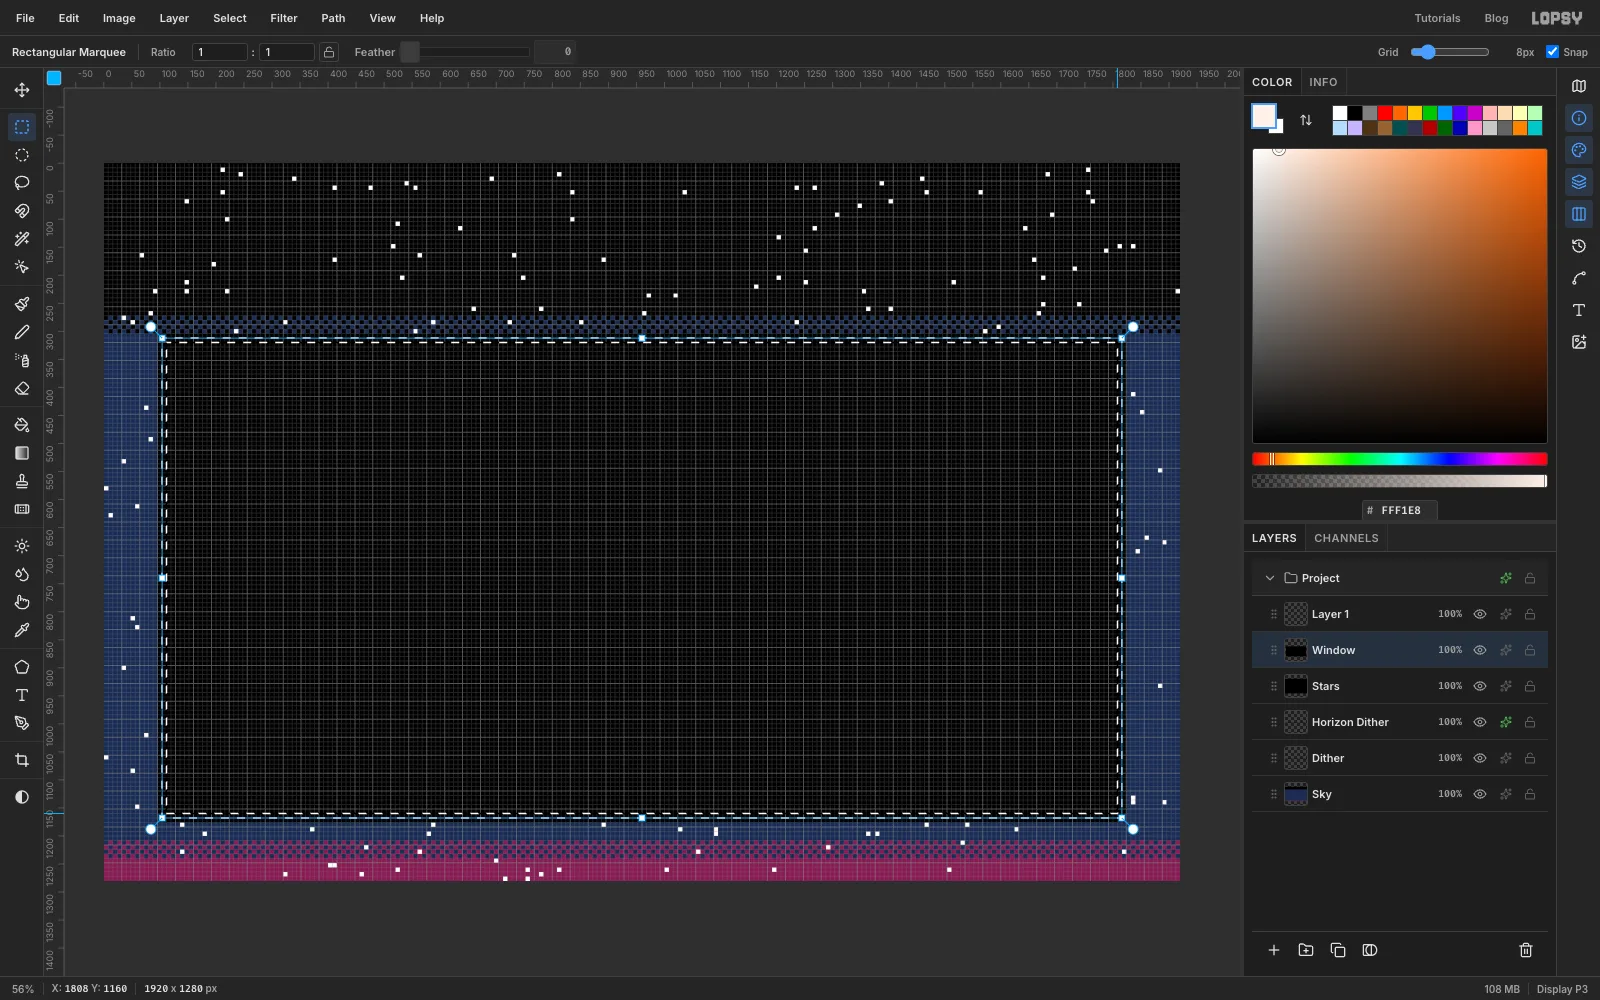The image size is (1600, 1000).
Task: Select the Magic Wand tool
Action: coord(22,239)
